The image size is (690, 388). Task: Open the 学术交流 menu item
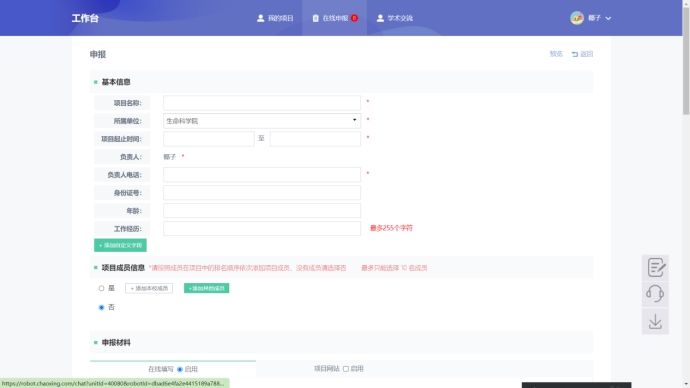395,18
